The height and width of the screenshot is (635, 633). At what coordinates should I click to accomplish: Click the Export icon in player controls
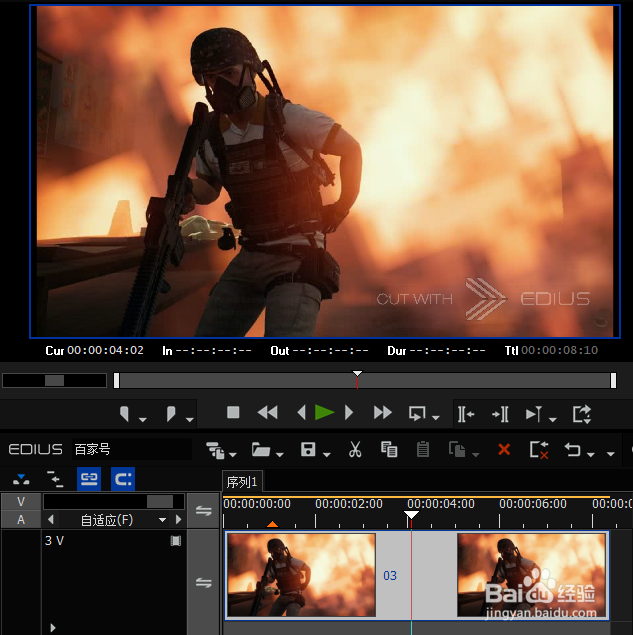582,414
